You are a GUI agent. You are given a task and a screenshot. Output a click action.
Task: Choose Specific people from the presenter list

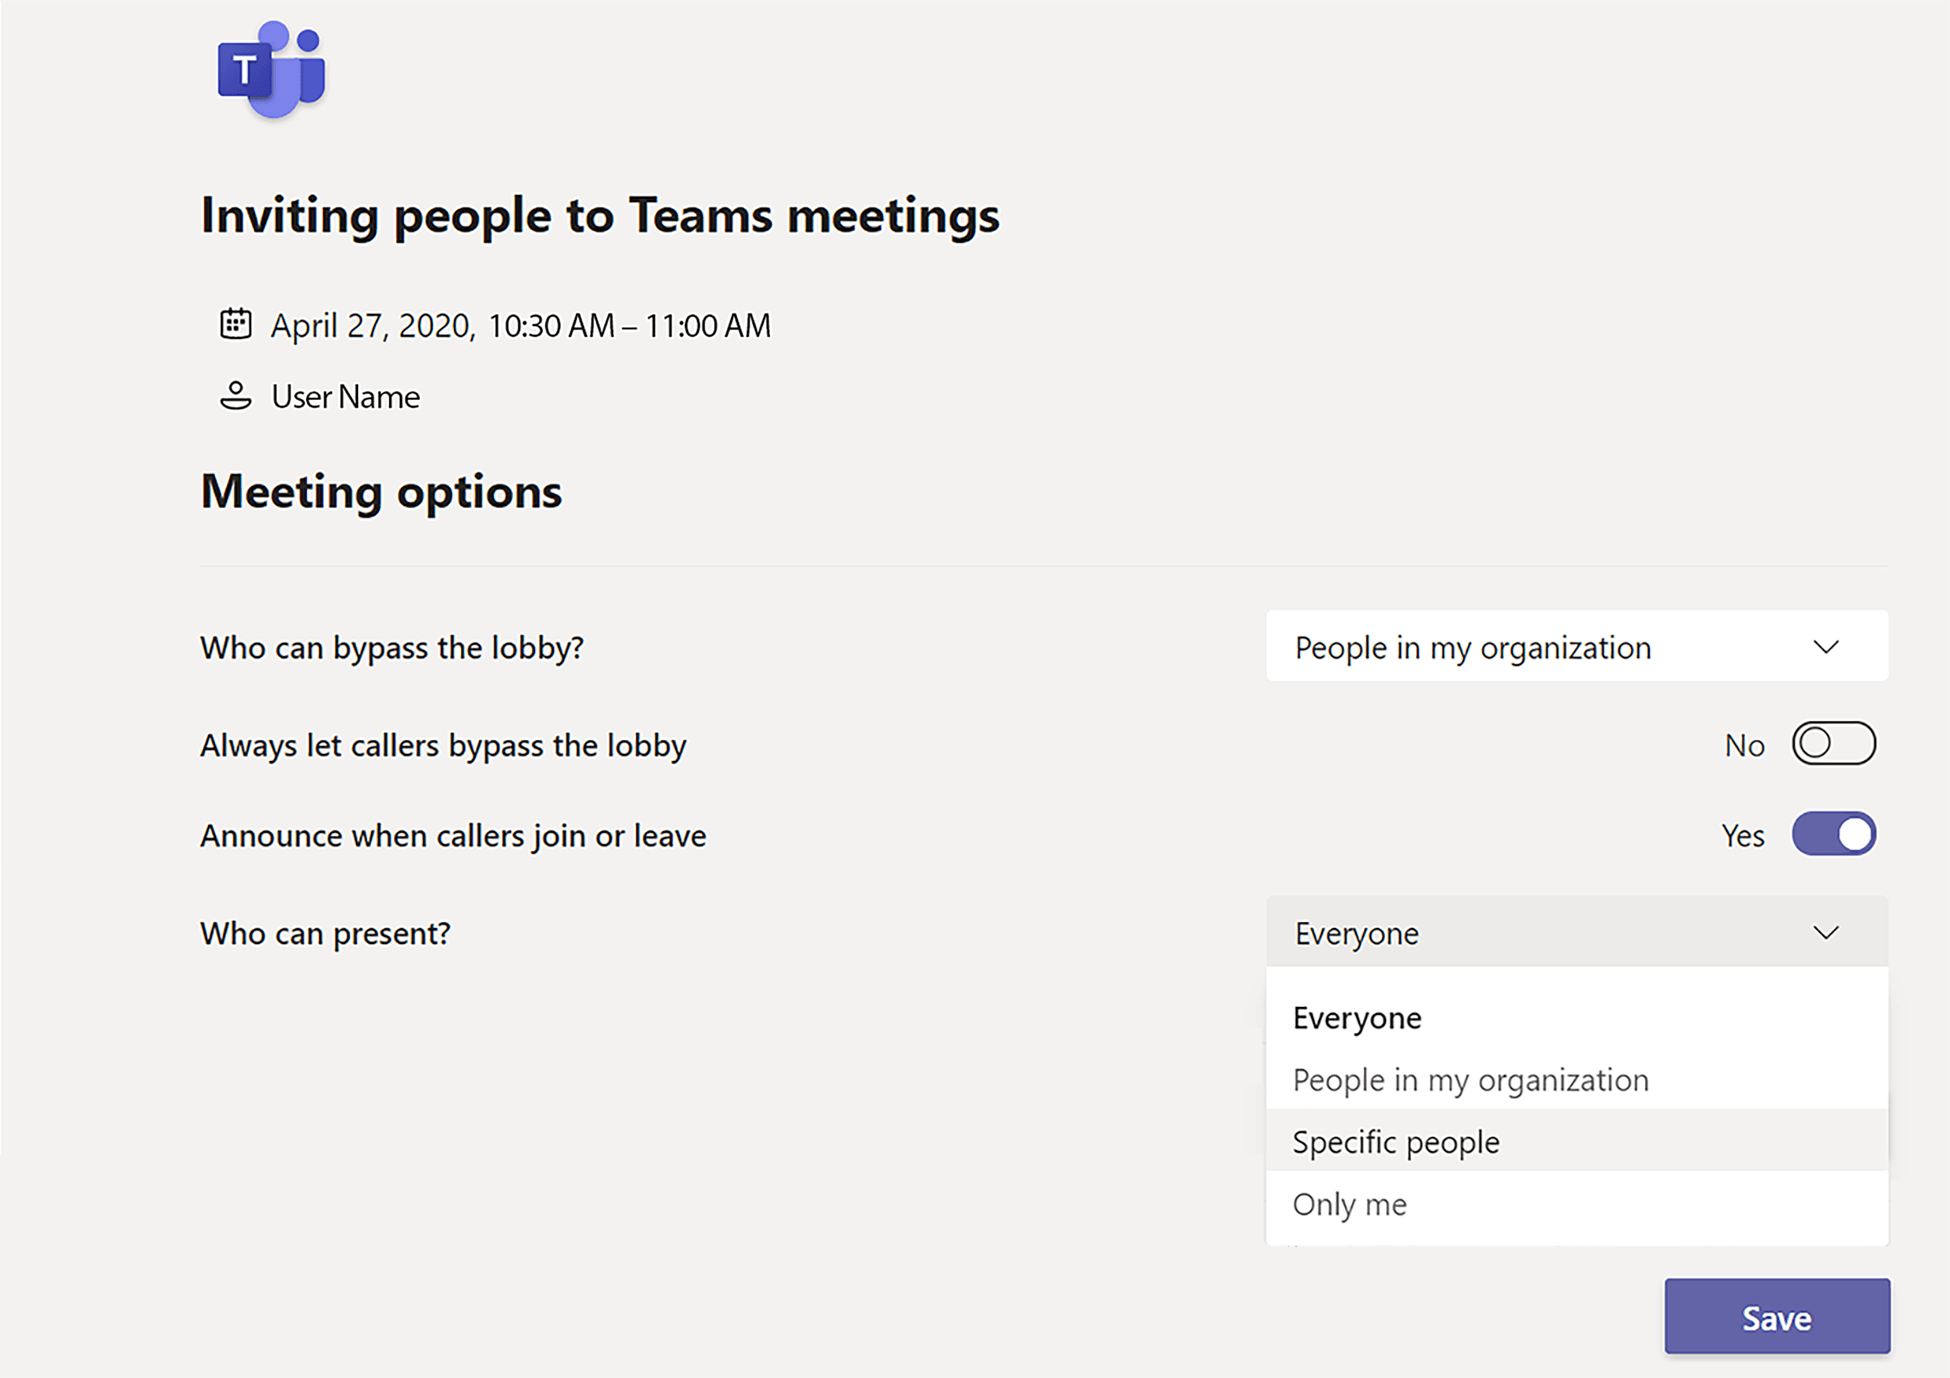1396,1141
